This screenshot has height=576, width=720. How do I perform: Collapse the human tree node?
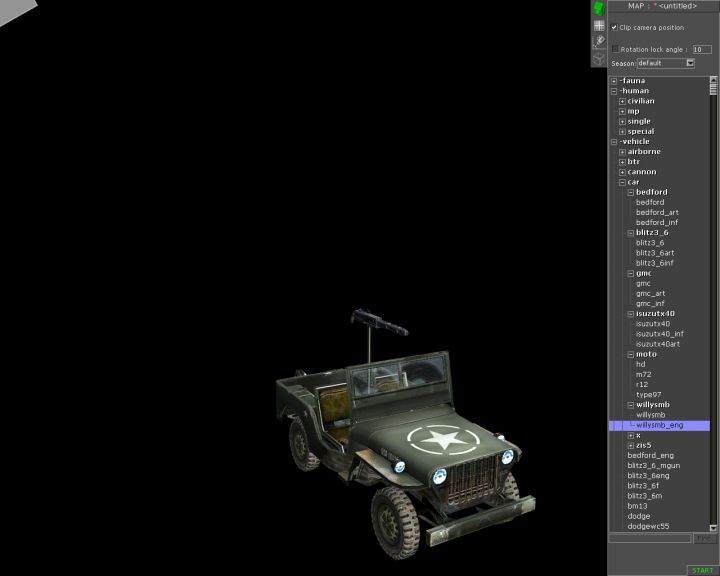coord(614,91)
